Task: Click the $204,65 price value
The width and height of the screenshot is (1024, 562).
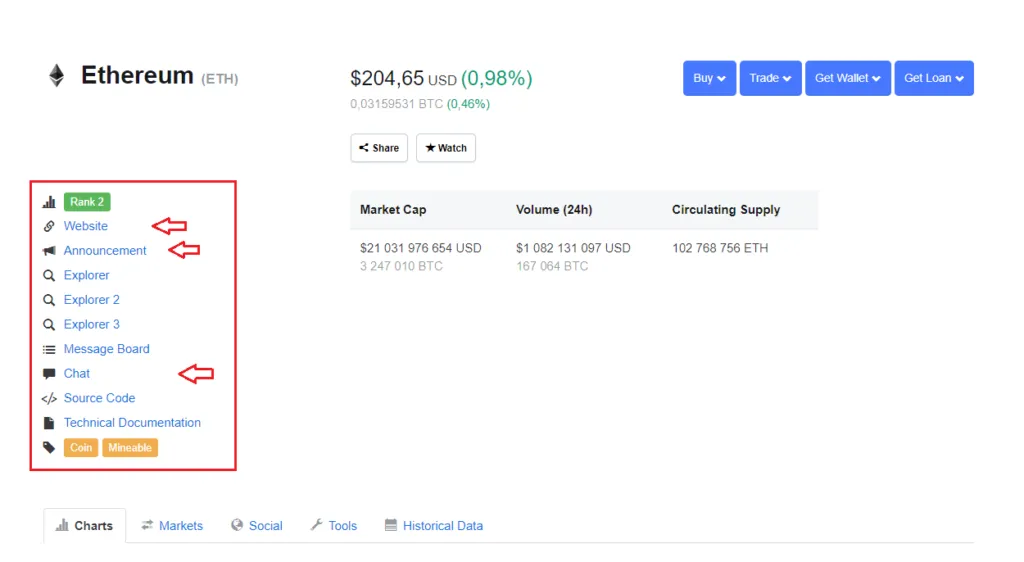Action: (387, 78)
